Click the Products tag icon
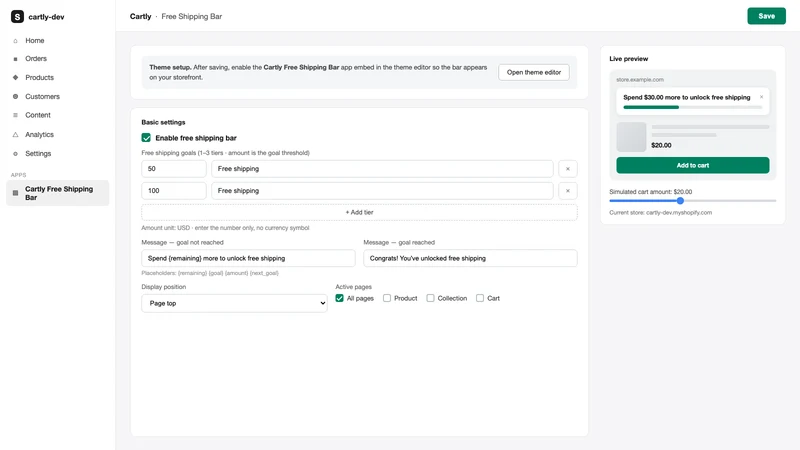 (x=15, y=78)
